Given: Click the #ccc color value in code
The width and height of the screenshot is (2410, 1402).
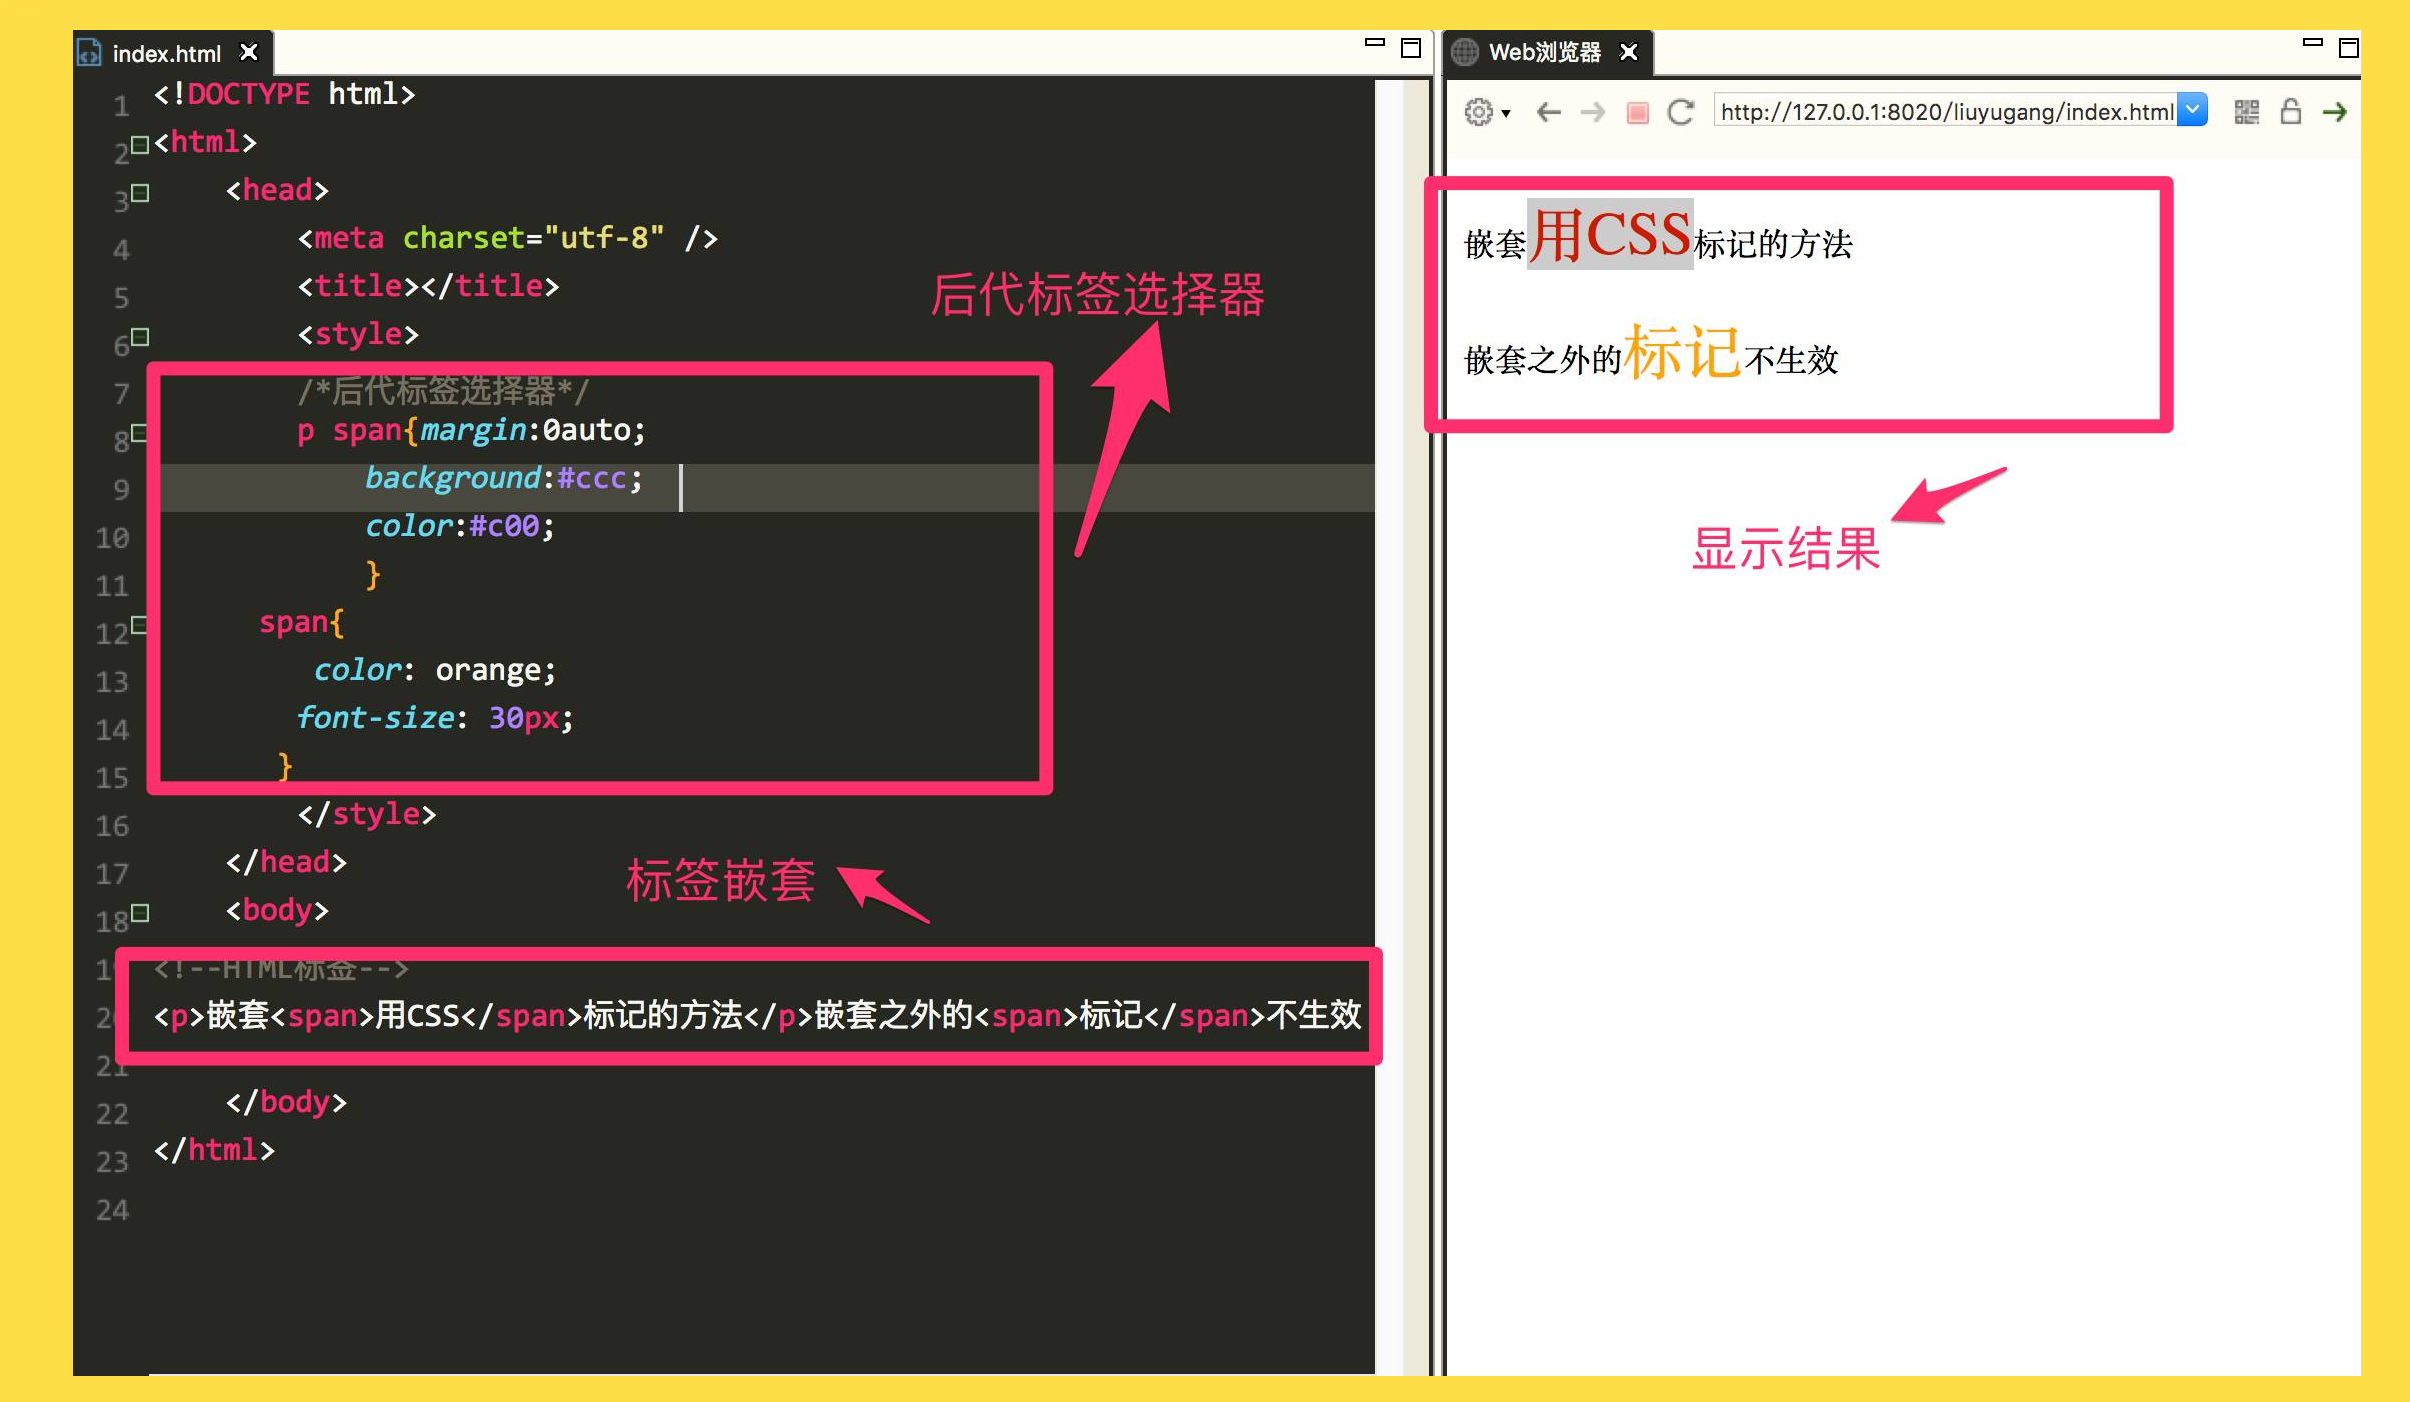Looking at the screenshot, I should tap(592, 478).
